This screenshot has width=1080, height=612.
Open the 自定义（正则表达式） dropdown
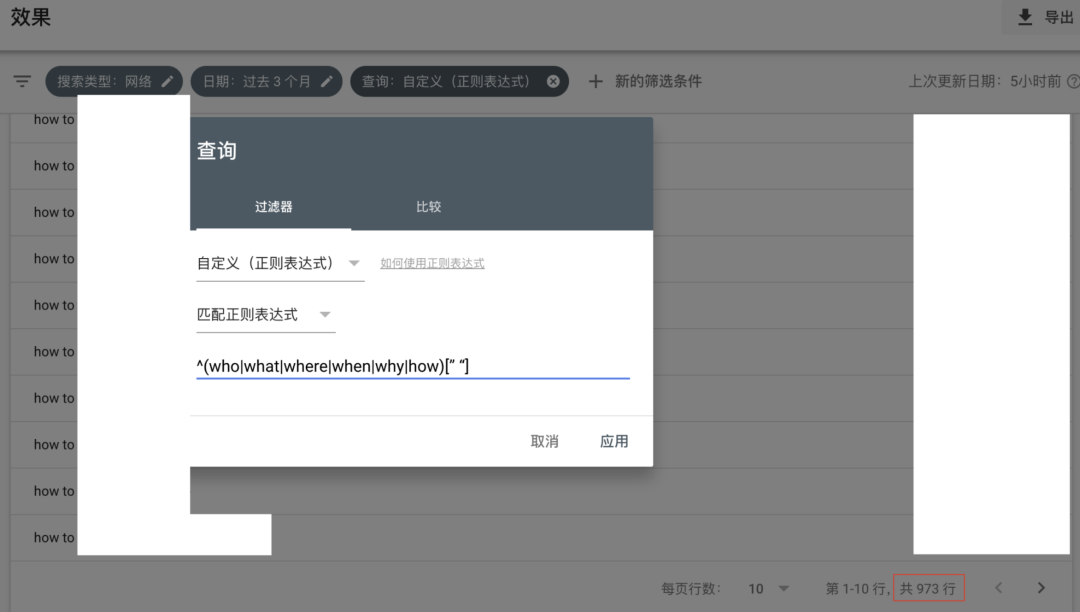279,264
